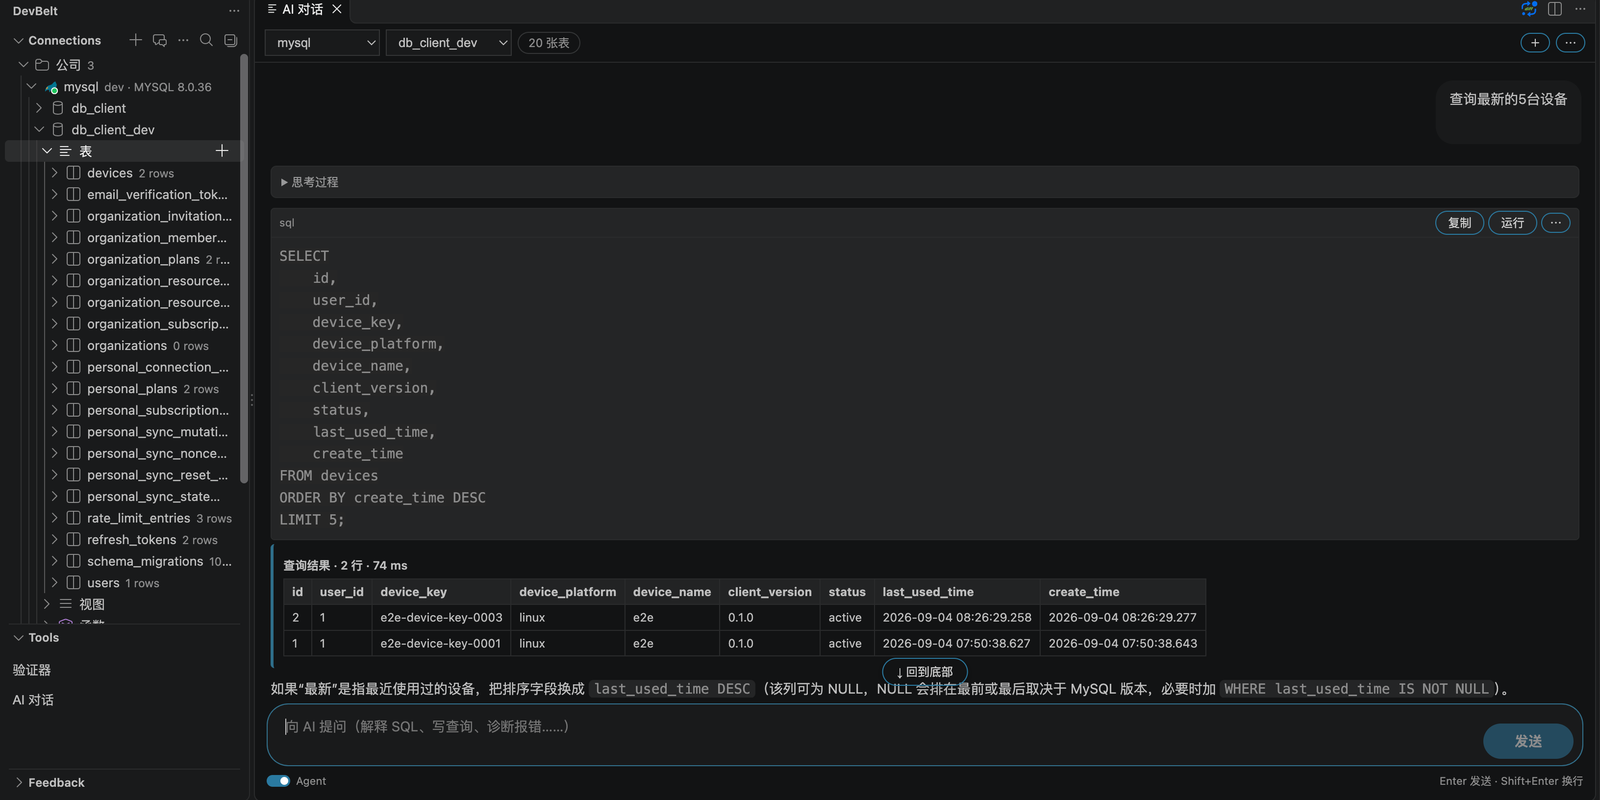Split the editor with the layout icon
This screenshot has height=800, width=1600.
pyautogui.click(x=1555, y=9)
